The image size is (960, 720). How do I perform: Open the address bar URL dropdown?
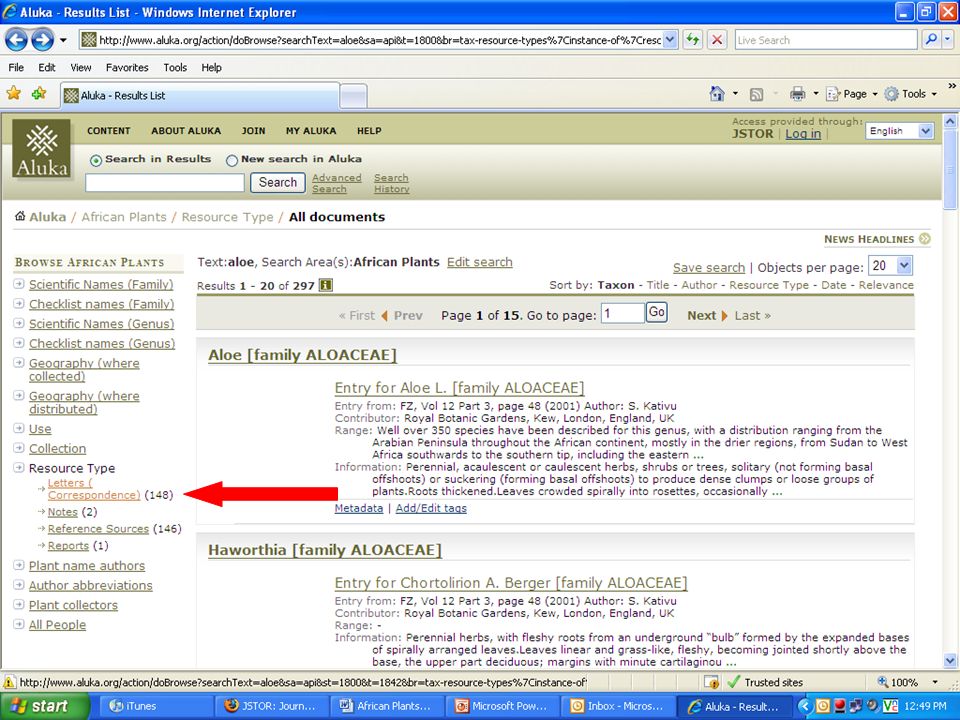[x=670, y=40]
